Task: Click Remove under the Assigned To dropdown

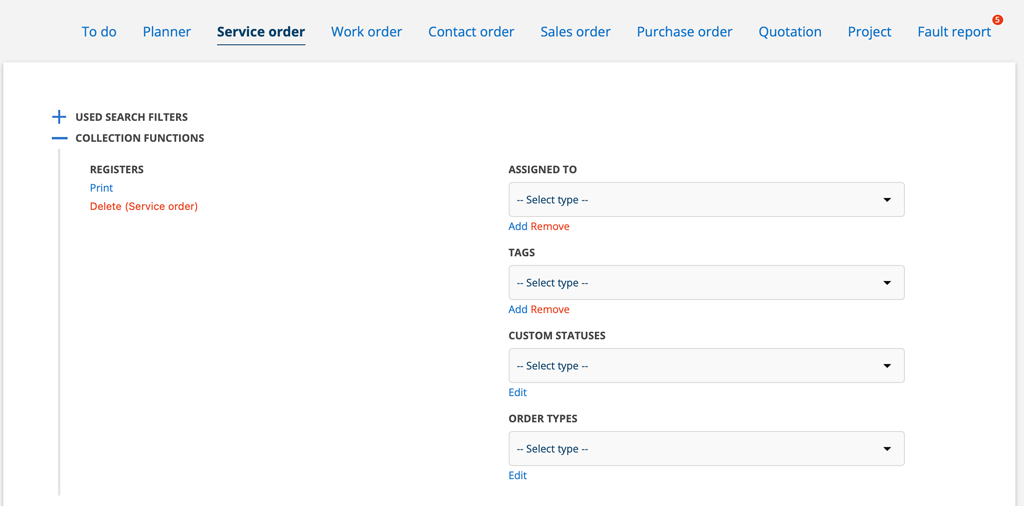Action: pyautogui.click(x=550, y=226)
